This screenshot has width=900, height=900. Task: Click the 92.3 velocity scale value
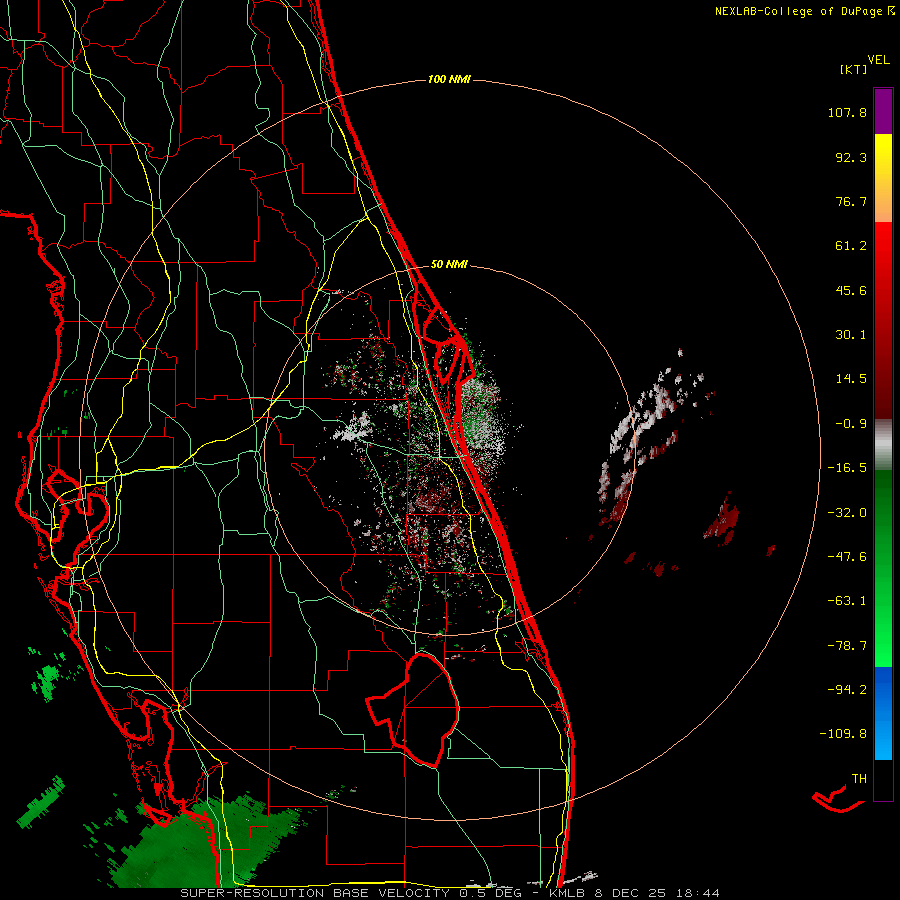click(851, 157)
